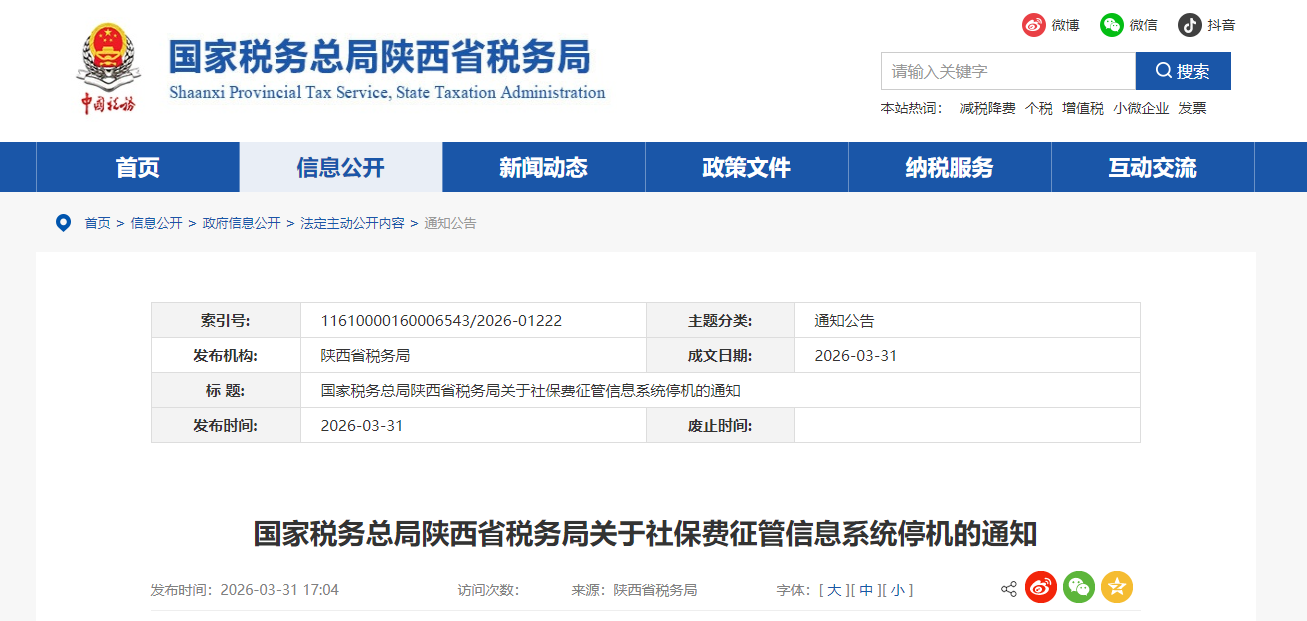
Task: Click the 增值税 hot keyword link
Action: (x=1082, y=107)
